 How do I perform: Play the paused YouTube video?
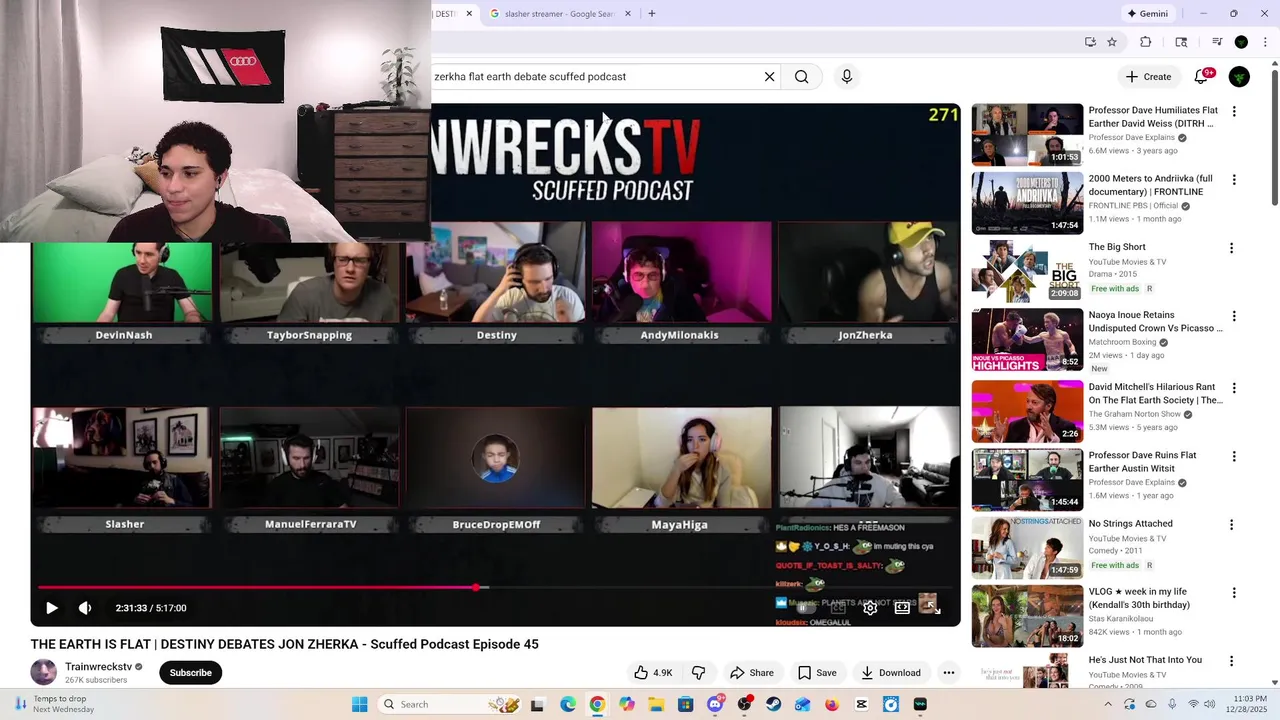coord(52,608)
